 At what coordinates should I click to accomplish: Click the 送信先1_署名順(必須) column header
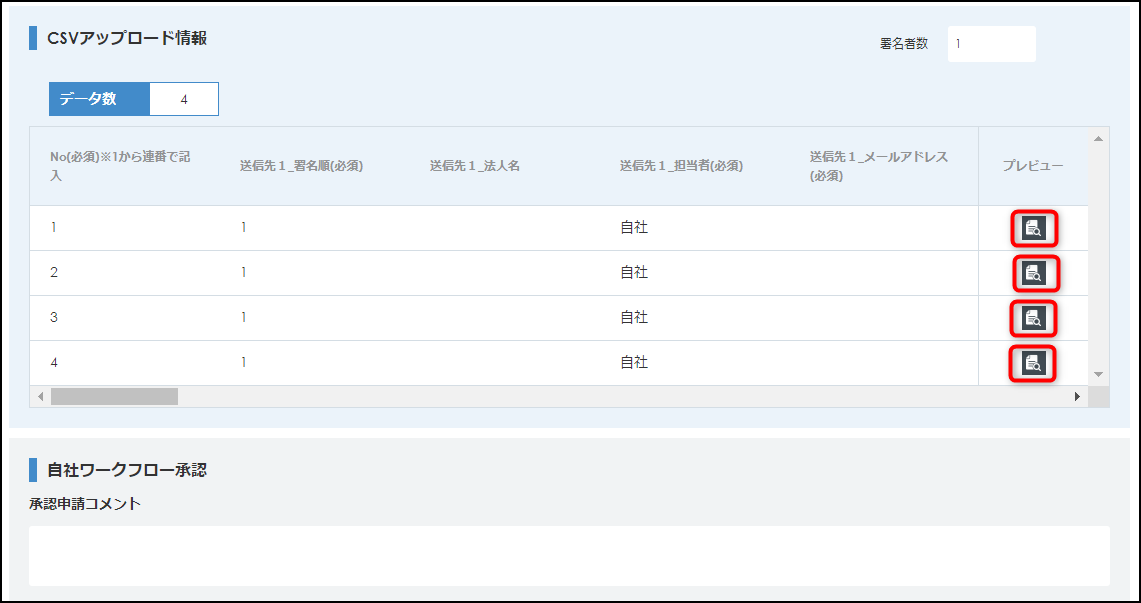click(x=301, y=166)
